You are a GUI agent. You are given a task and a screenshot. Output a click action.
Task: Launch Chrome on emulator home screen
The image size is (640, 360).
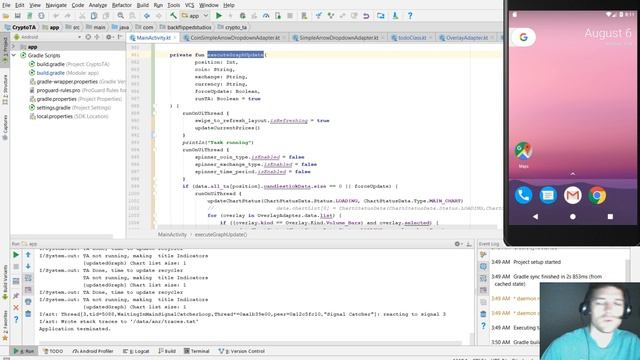coord(597,196)
